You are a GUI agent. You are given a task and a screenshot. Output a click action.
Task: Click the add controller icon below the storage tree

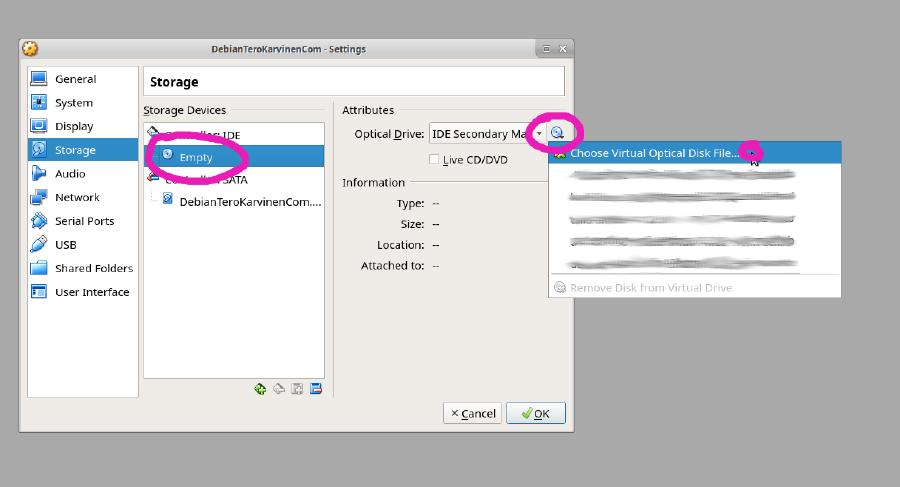point(260,389)
